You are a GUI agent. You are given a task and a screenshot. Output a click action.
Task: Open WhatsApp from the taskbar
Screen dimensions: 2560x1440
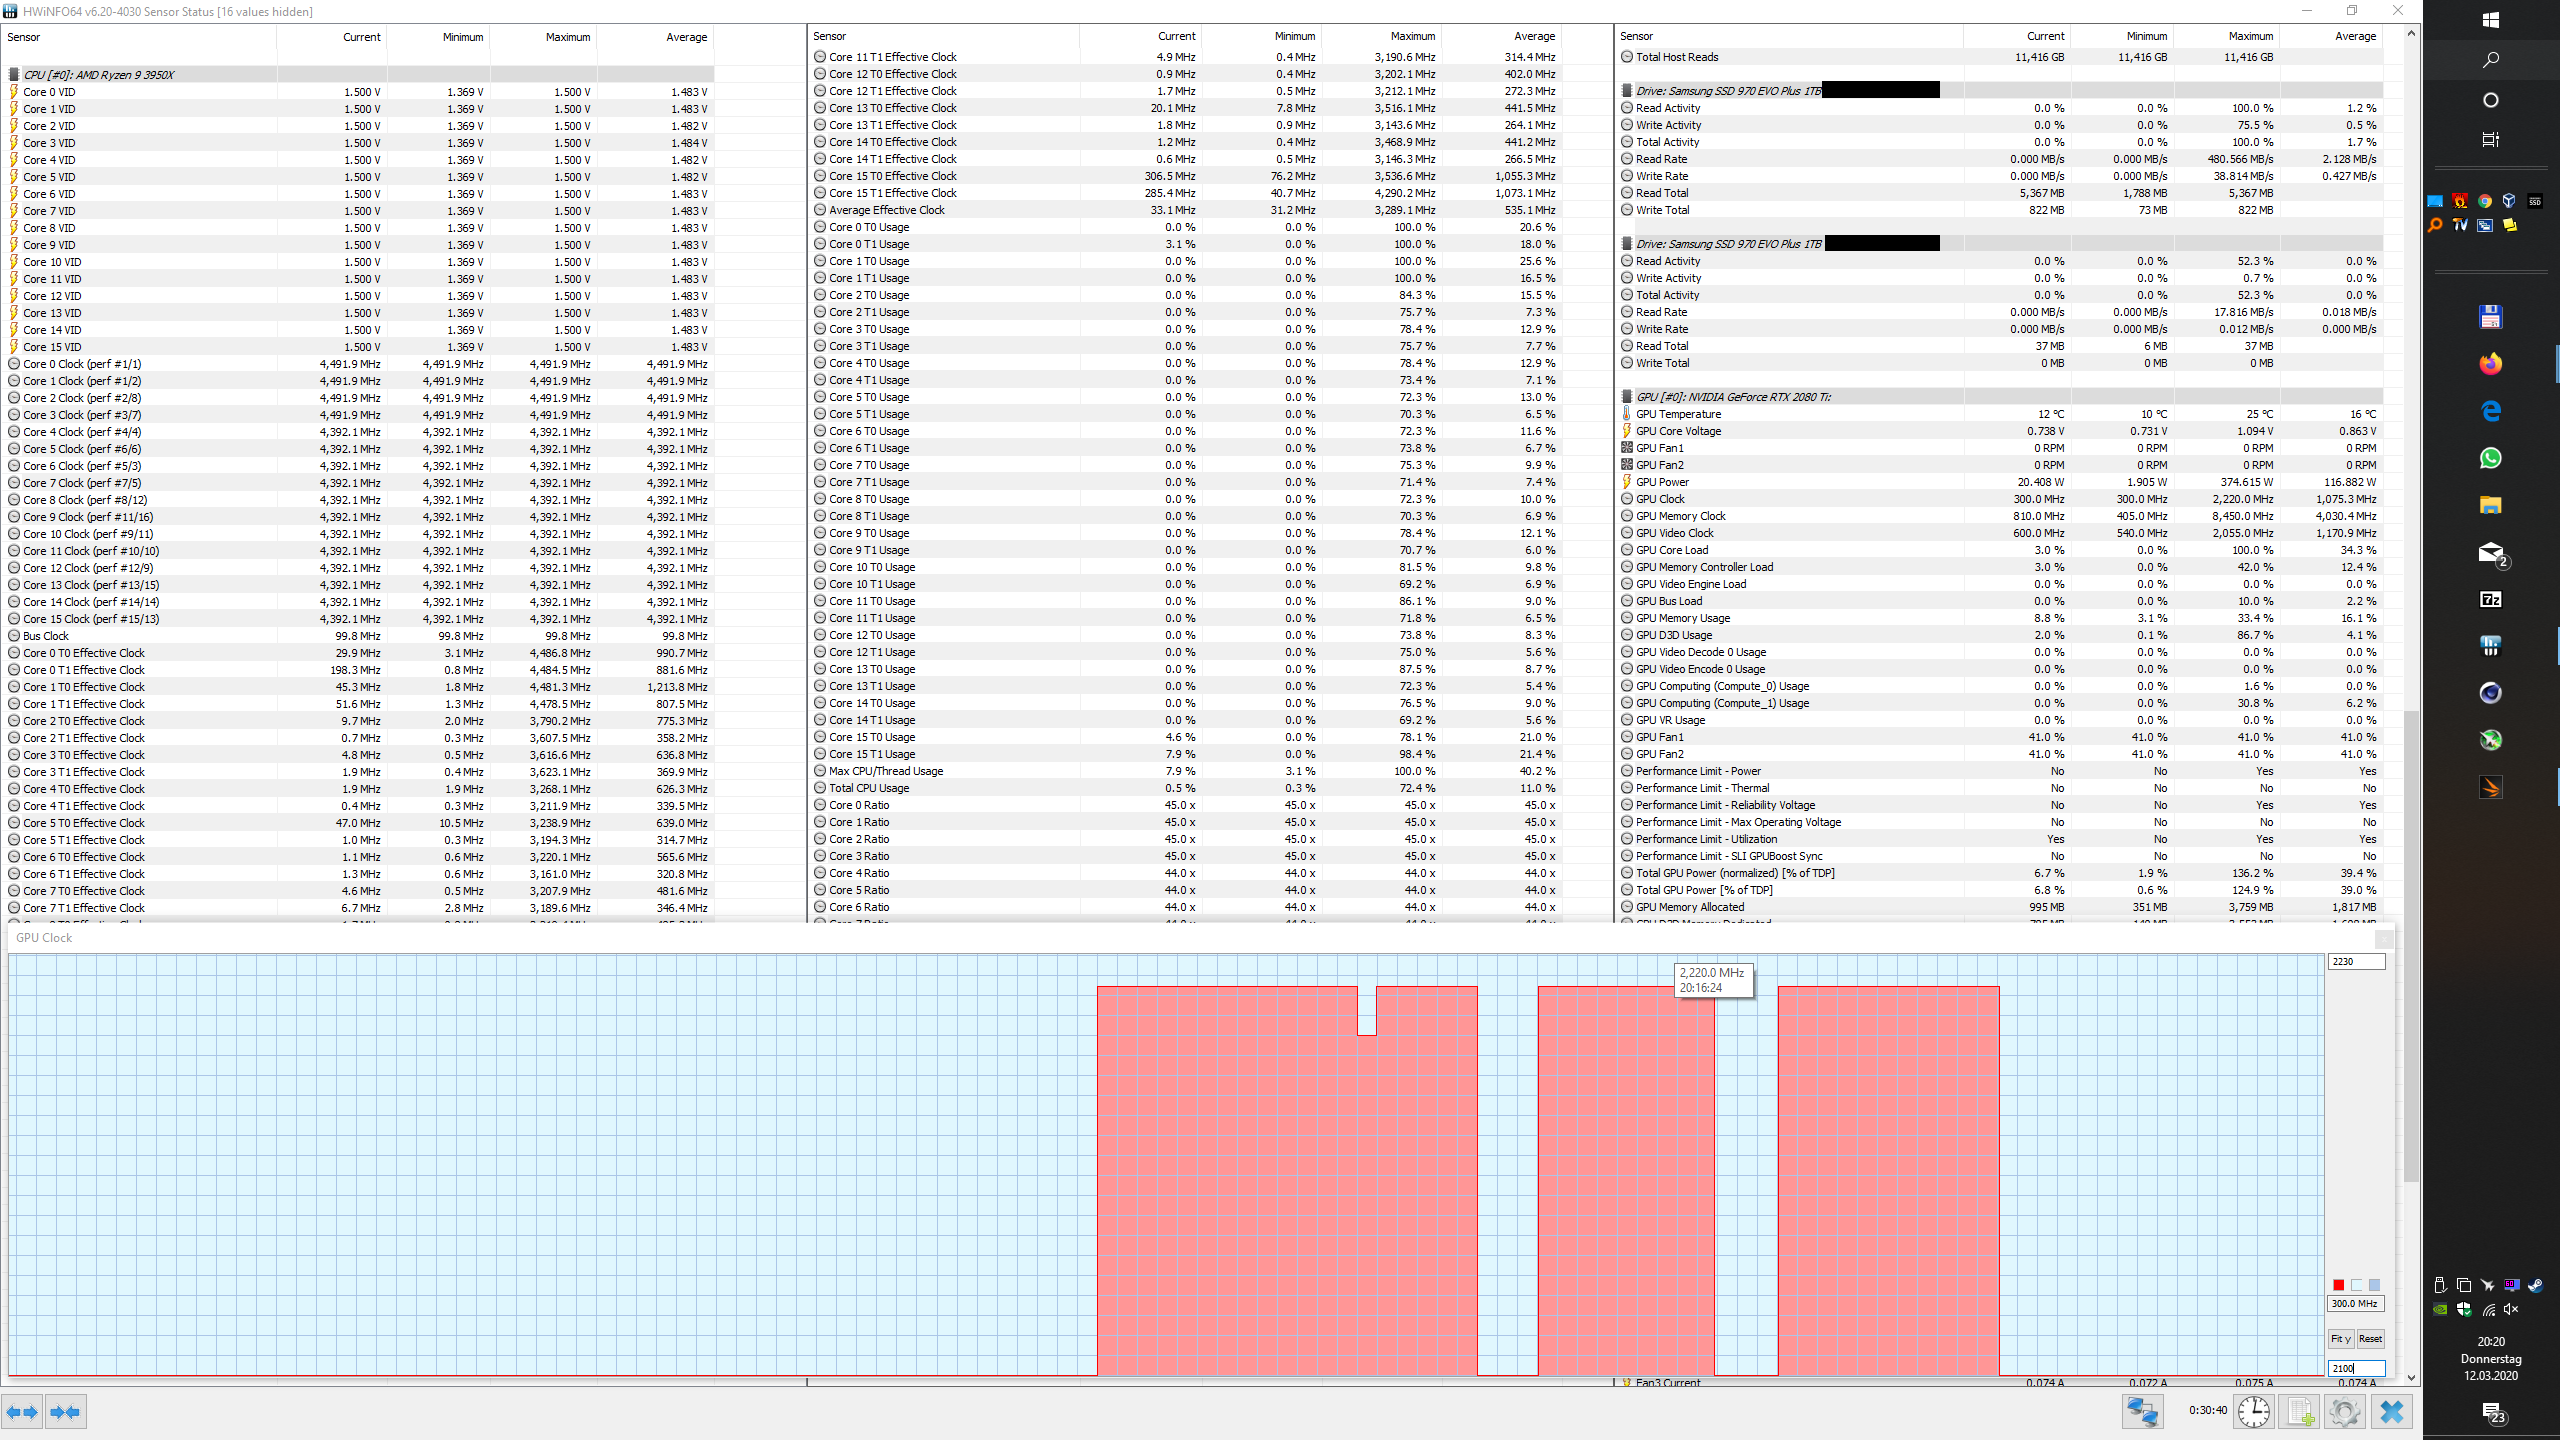[x=2490, y=458]
